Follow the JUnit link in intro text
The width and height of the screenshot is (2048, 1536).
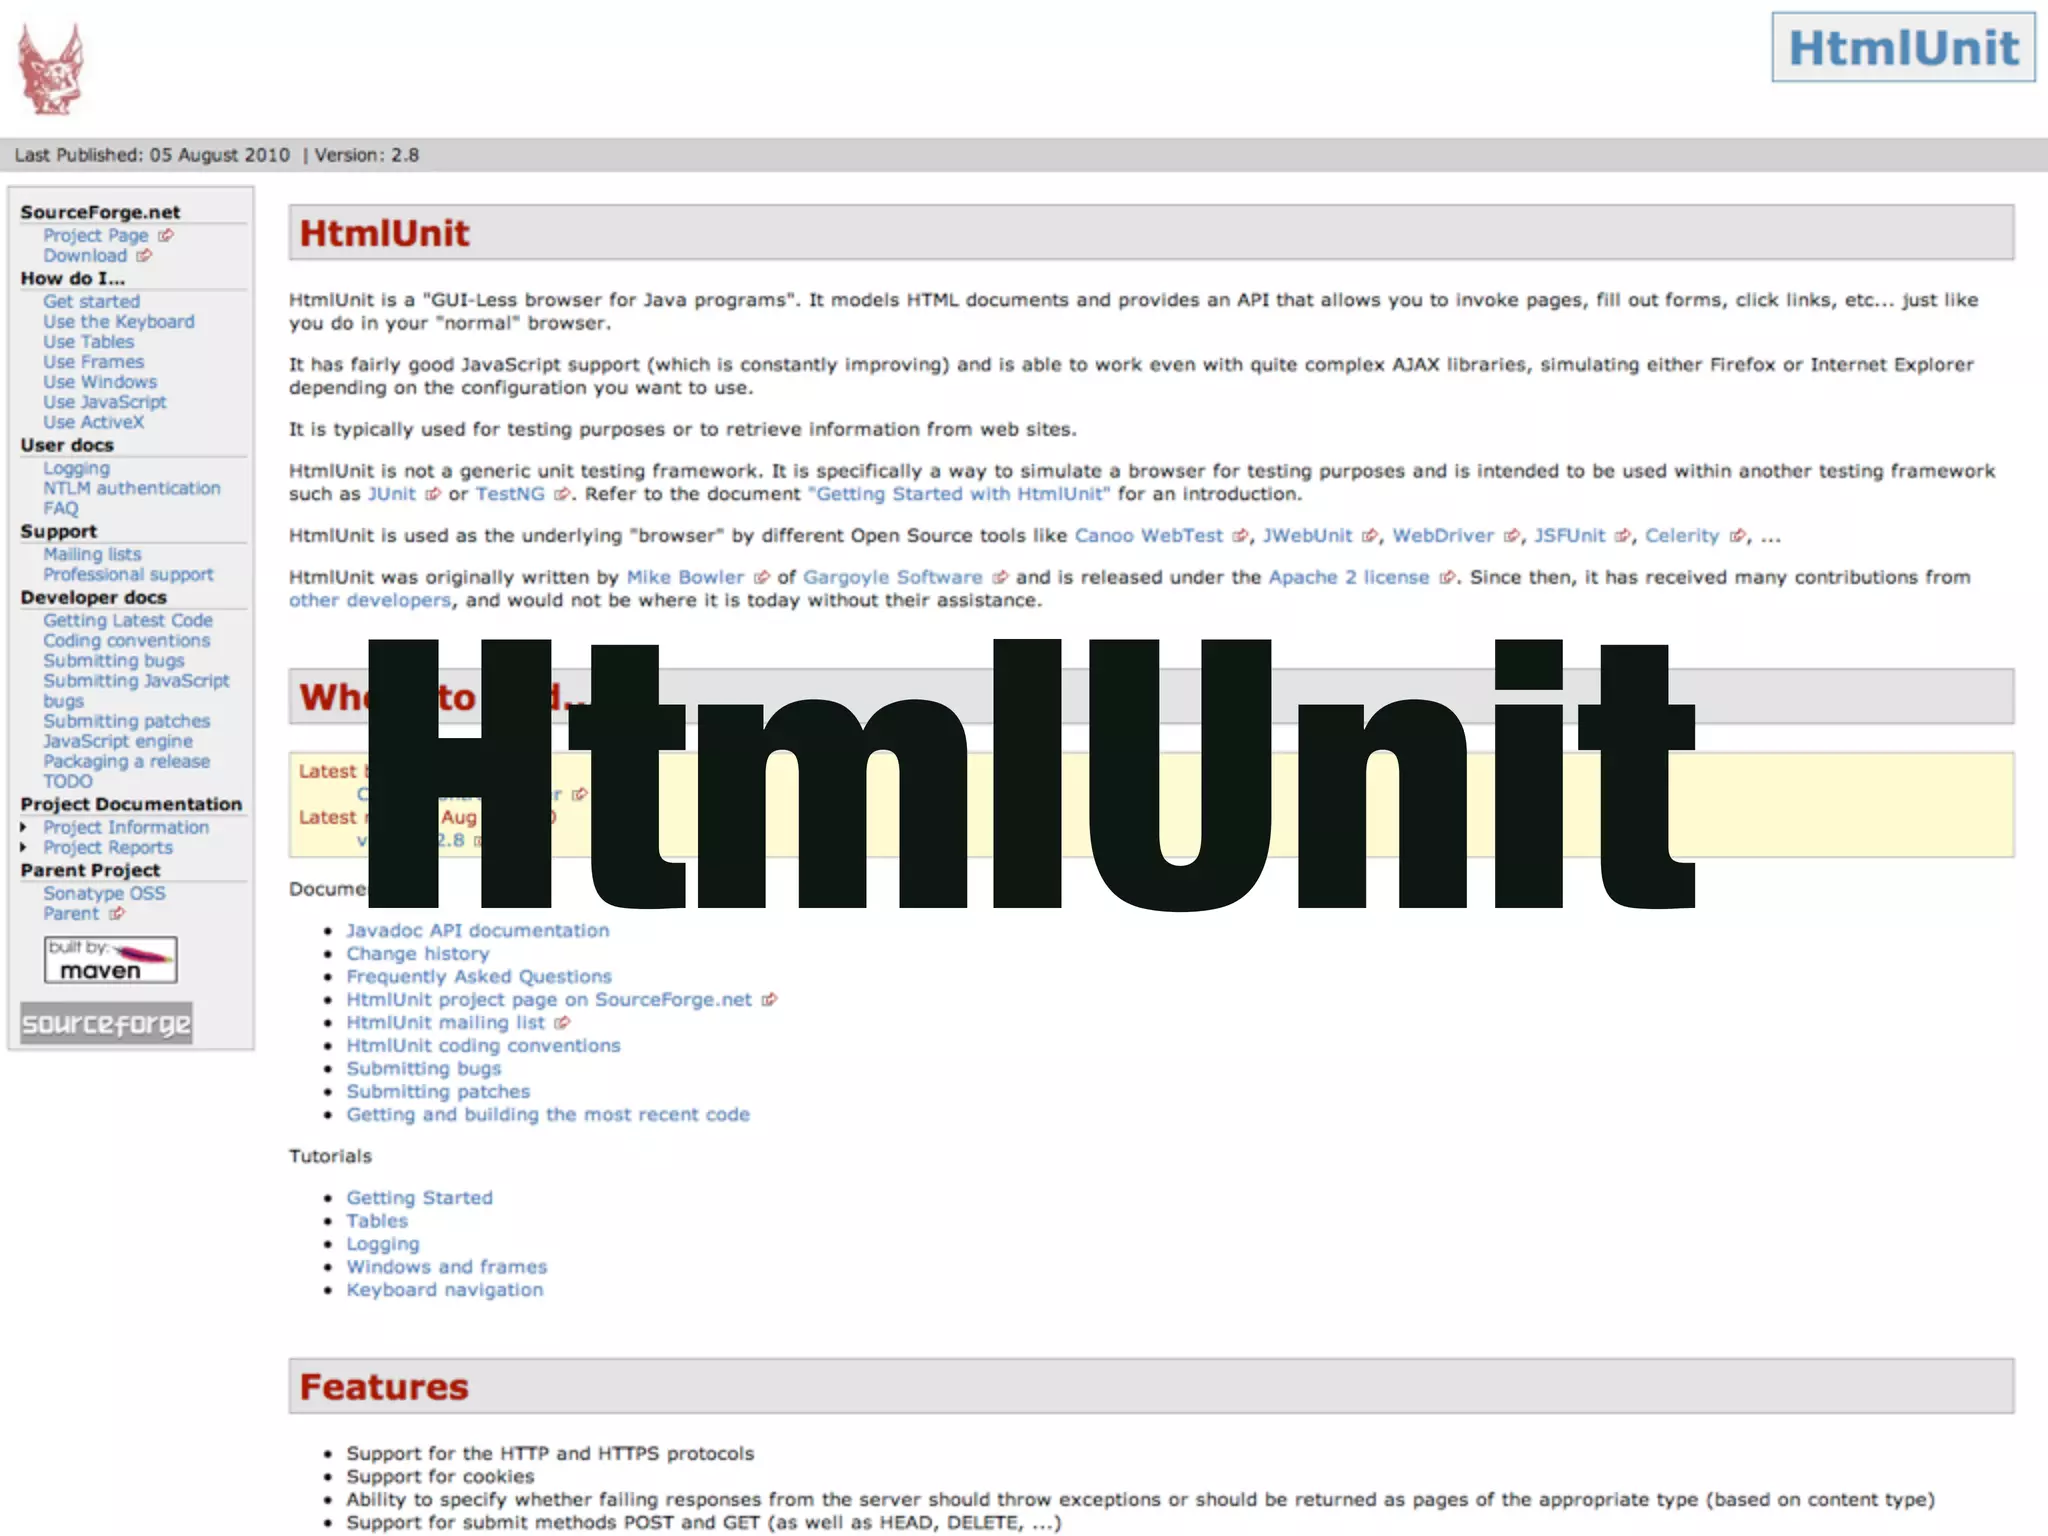392,494
